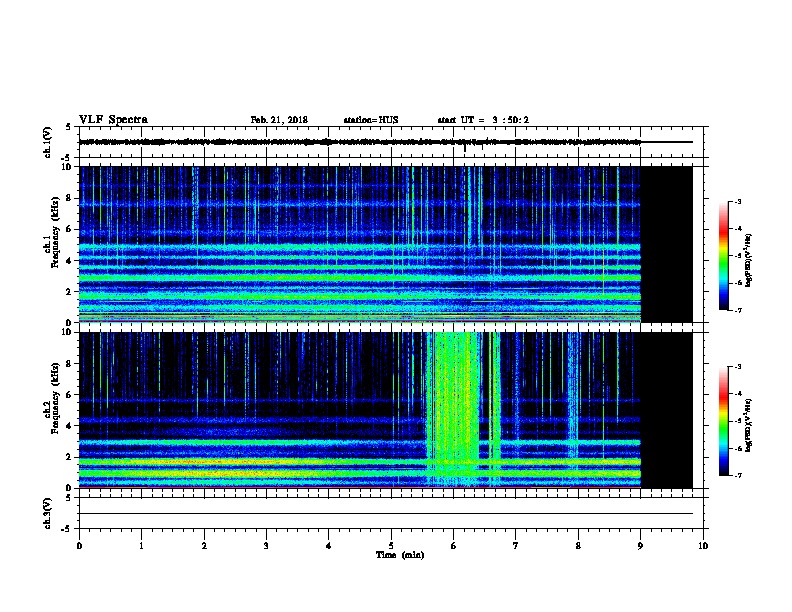Image resolution: width=792 pixels, height=612 pixels.
Task: Click the broadband noise burst in ch.2 spectrogram
Action: (453, 409)
